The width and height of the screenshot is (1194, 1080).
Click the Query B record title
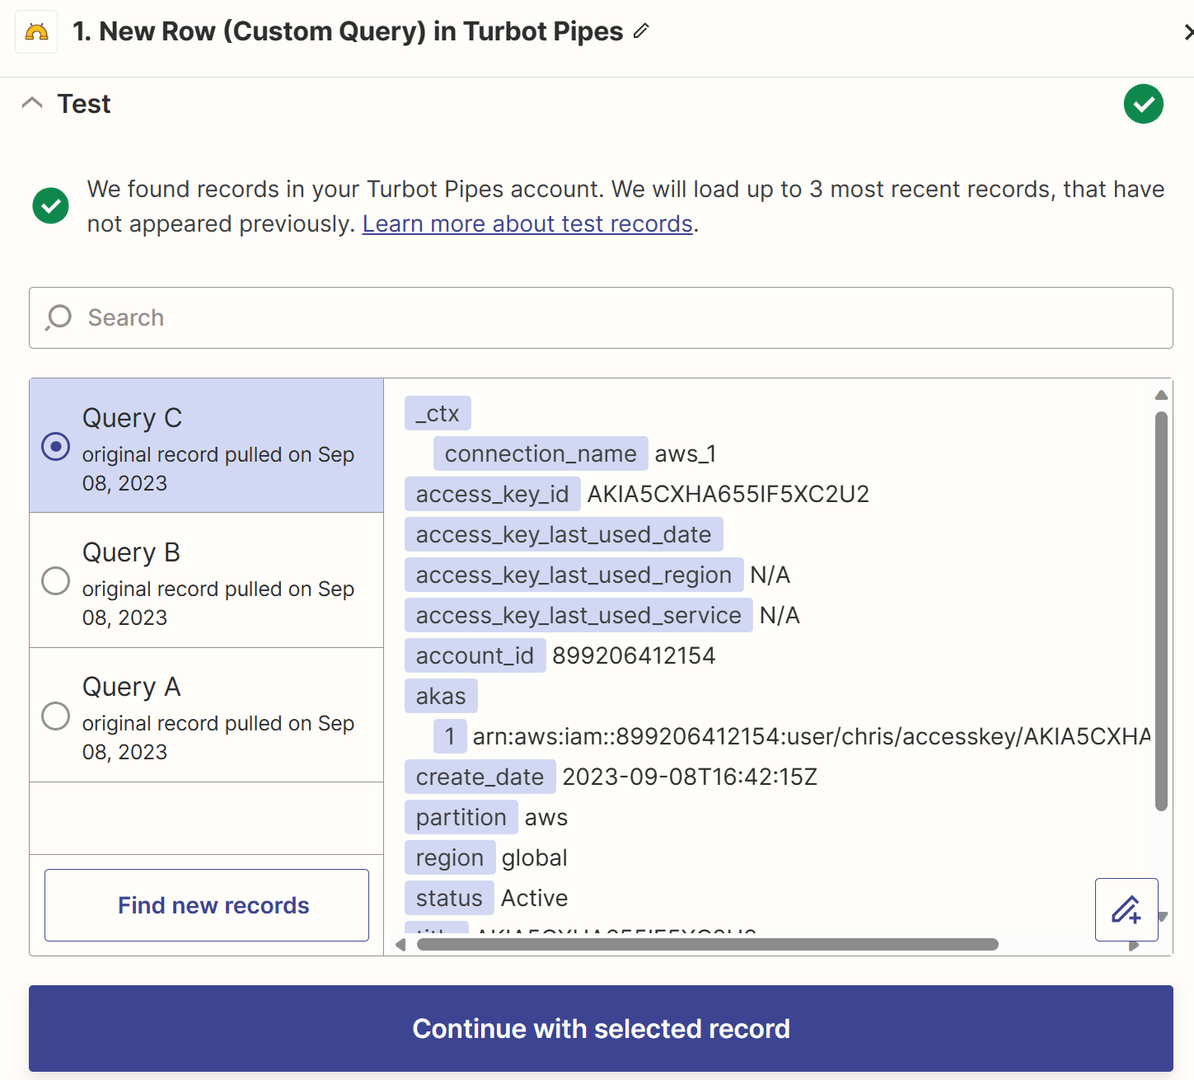point(131,552)
